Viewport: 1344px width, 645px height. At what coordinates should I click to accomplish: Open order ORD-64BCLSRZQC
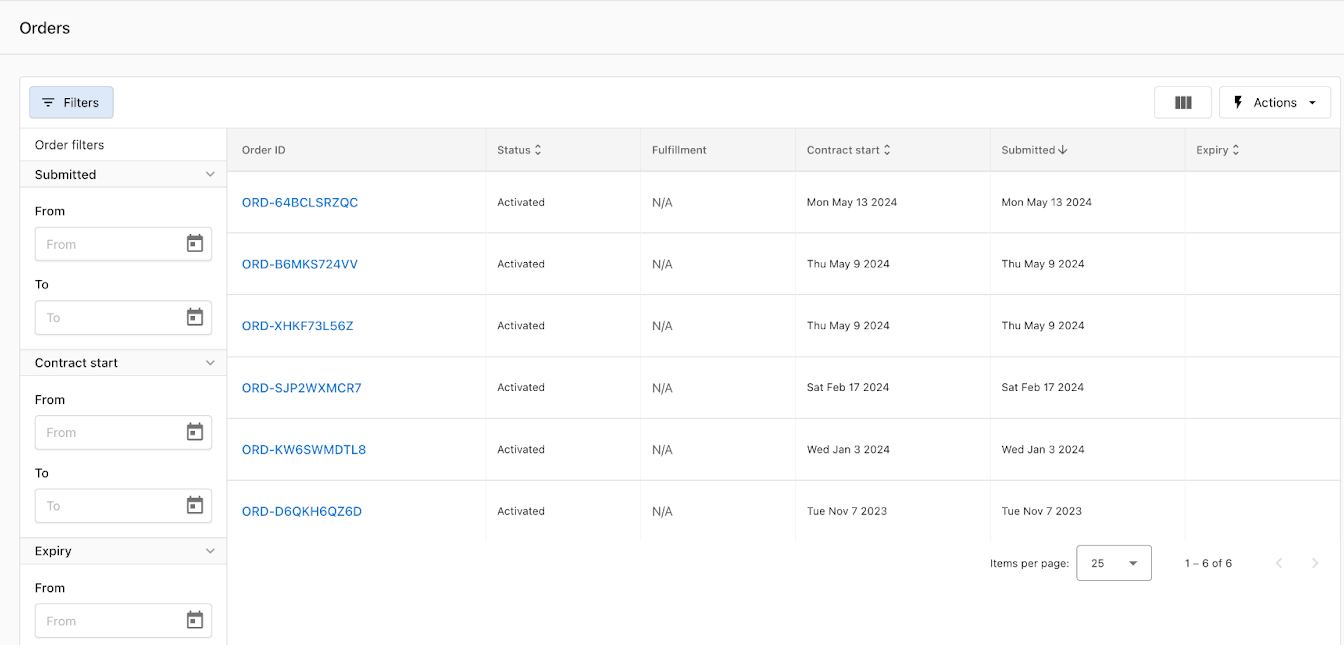[x=300, y=202]
